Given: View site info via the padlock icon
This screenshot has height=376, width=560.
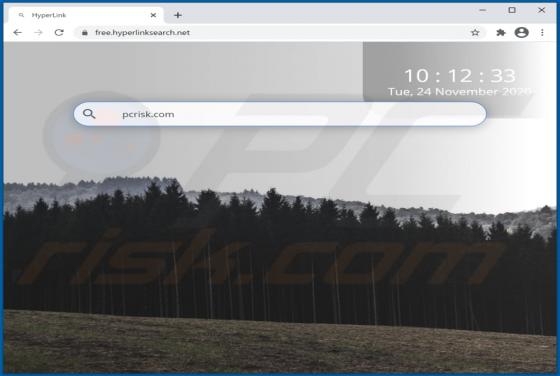Looking at the screenshot, I should coord(85,32).
